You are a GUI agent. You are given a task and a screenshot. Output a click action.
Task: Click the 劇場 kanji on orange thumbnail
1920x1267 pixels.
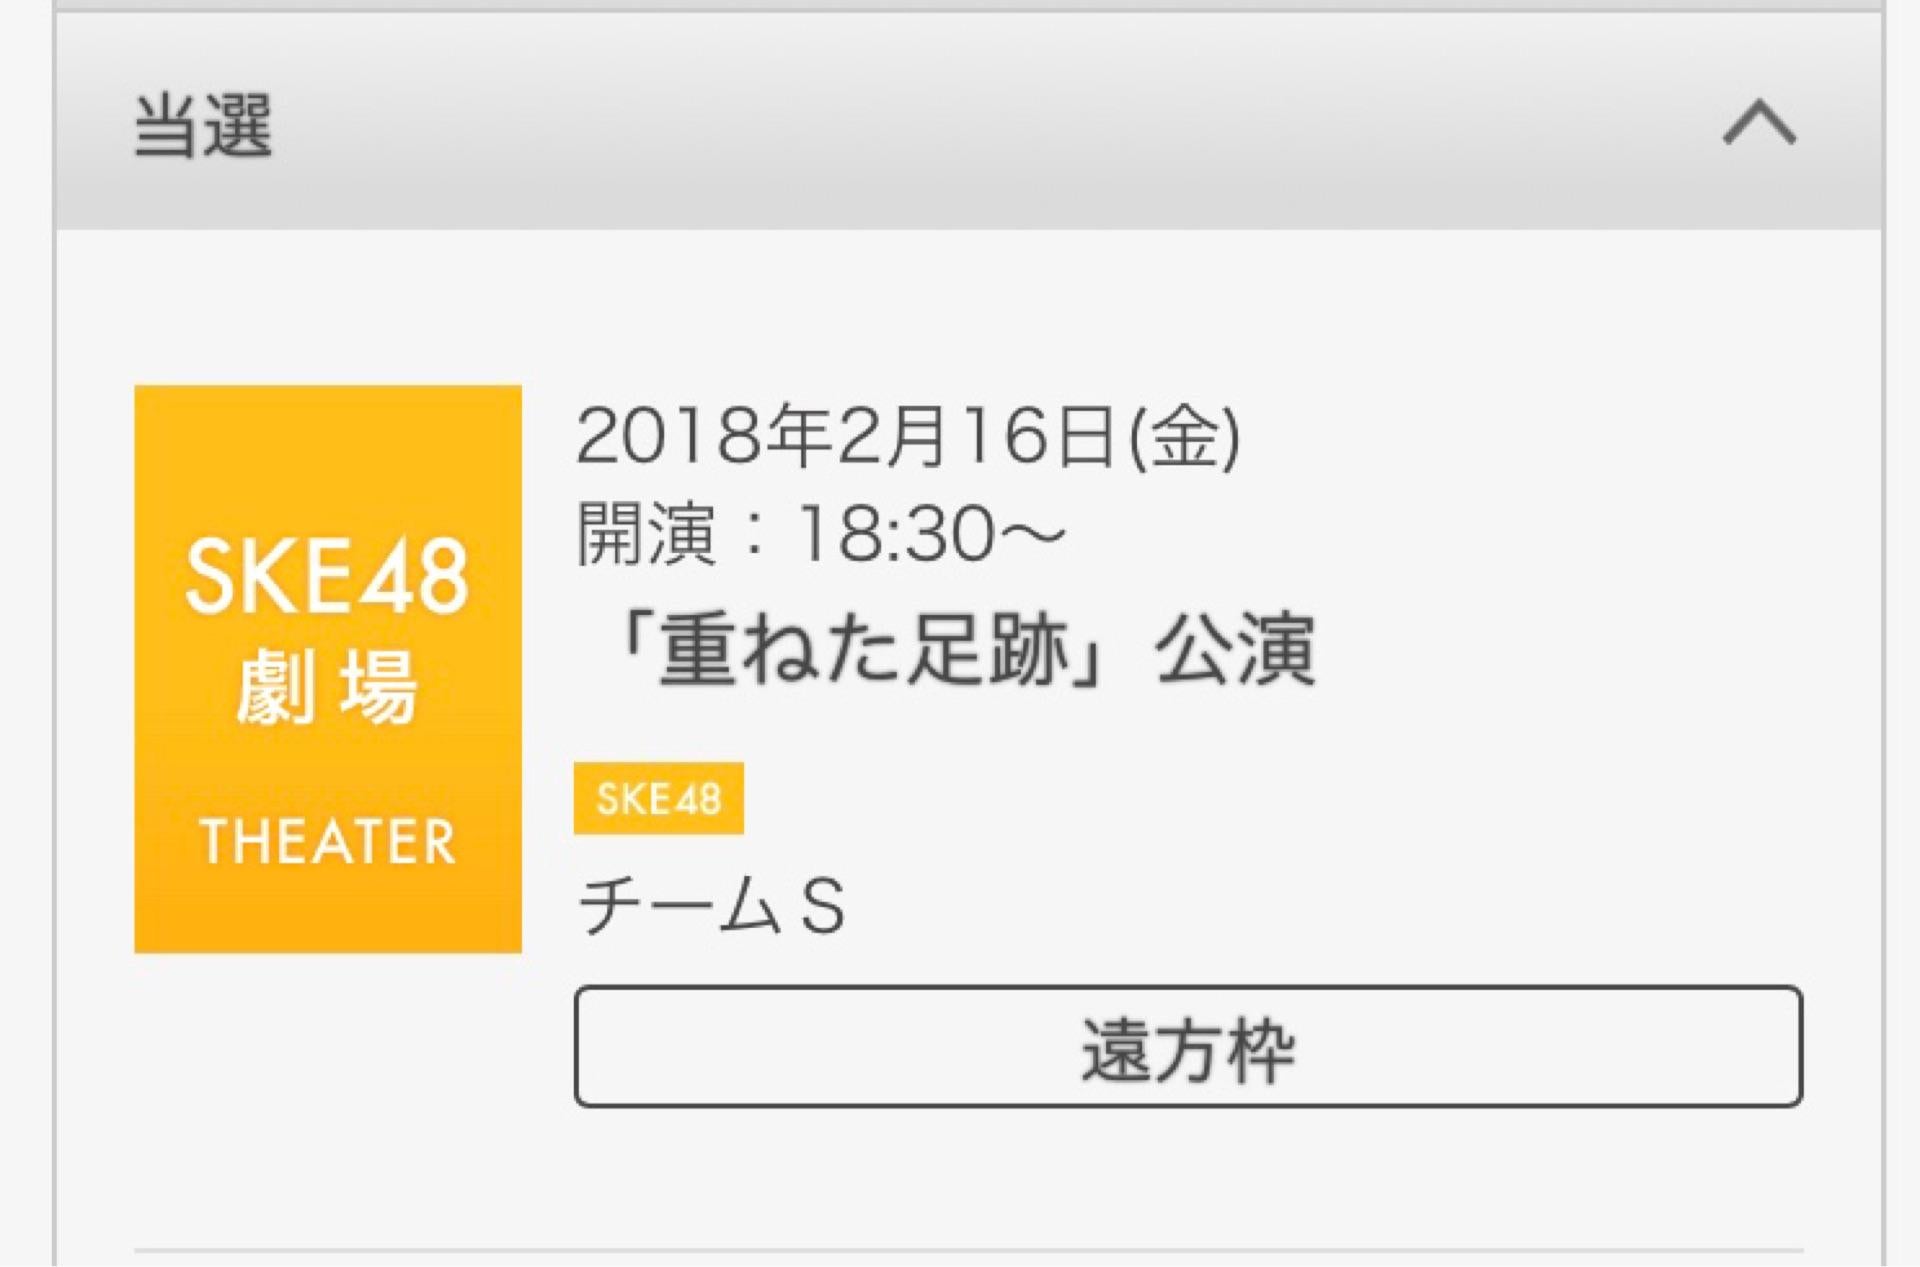coord(327,687)
